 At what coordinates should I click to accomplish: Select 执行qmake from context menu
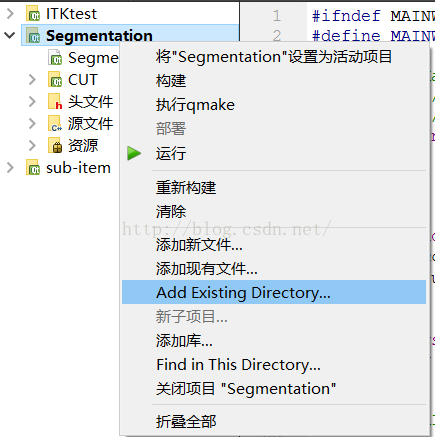pos(274,105)
